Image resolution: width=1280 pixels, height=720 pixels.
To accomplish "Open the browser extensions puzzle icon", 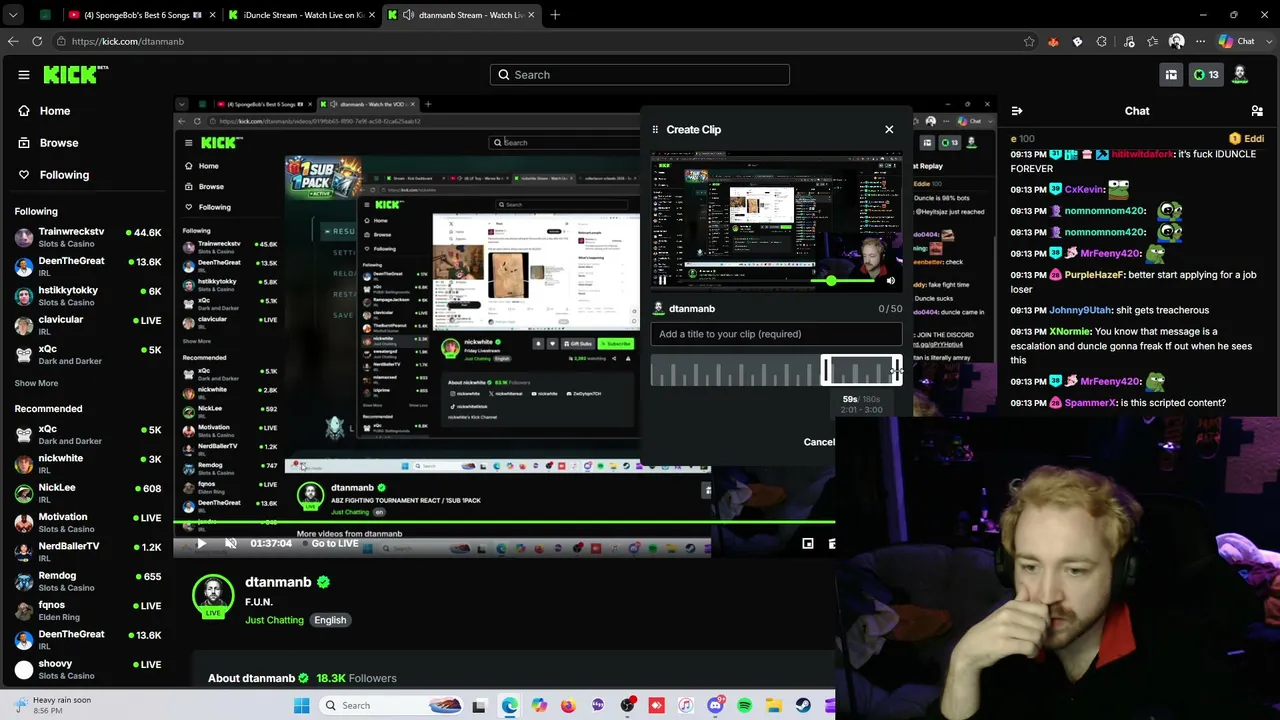I will point(1102,41).
